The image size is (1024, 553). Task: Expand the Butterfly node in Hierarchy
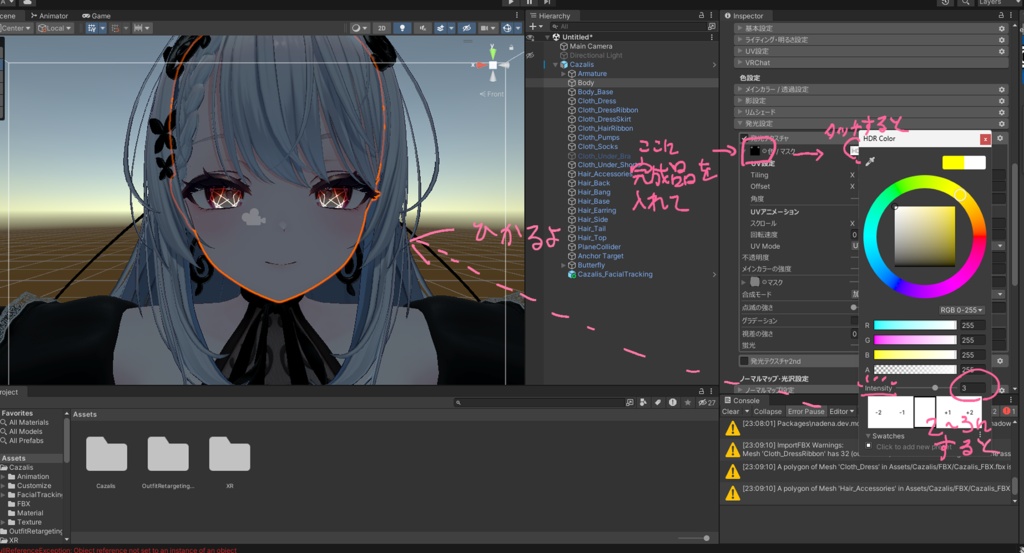pyautogui.click(x=563, y=265)
